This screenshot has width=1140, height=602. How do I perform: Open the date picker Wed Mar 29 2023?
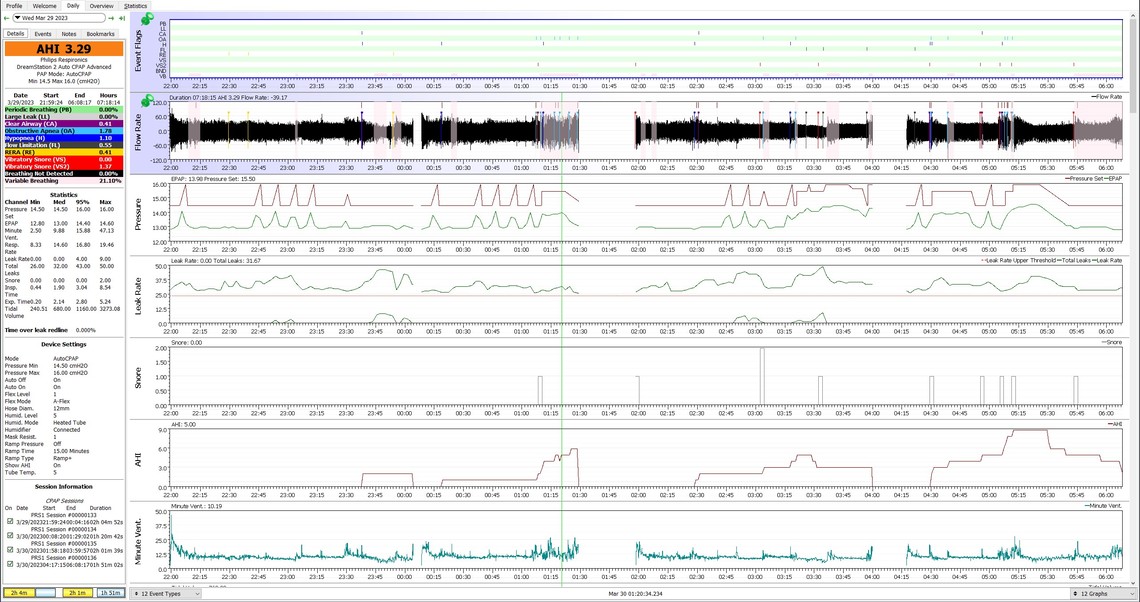tap(59, 17)
